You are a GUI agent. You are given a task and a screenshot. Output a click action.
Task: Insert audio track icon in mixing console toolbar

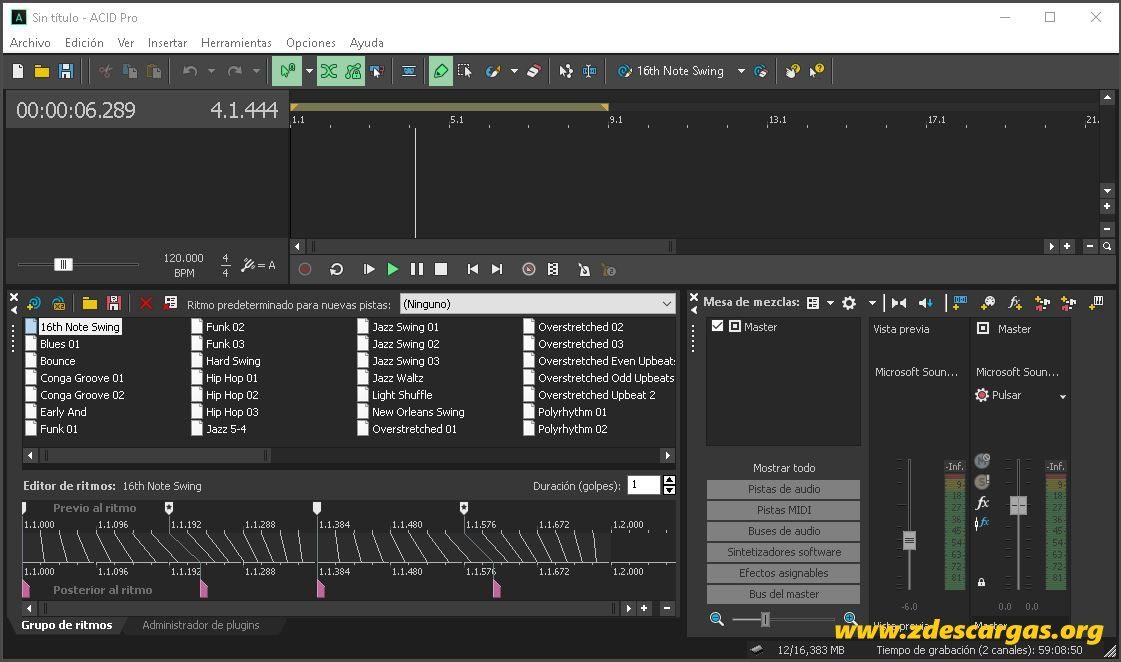(959, 302)
